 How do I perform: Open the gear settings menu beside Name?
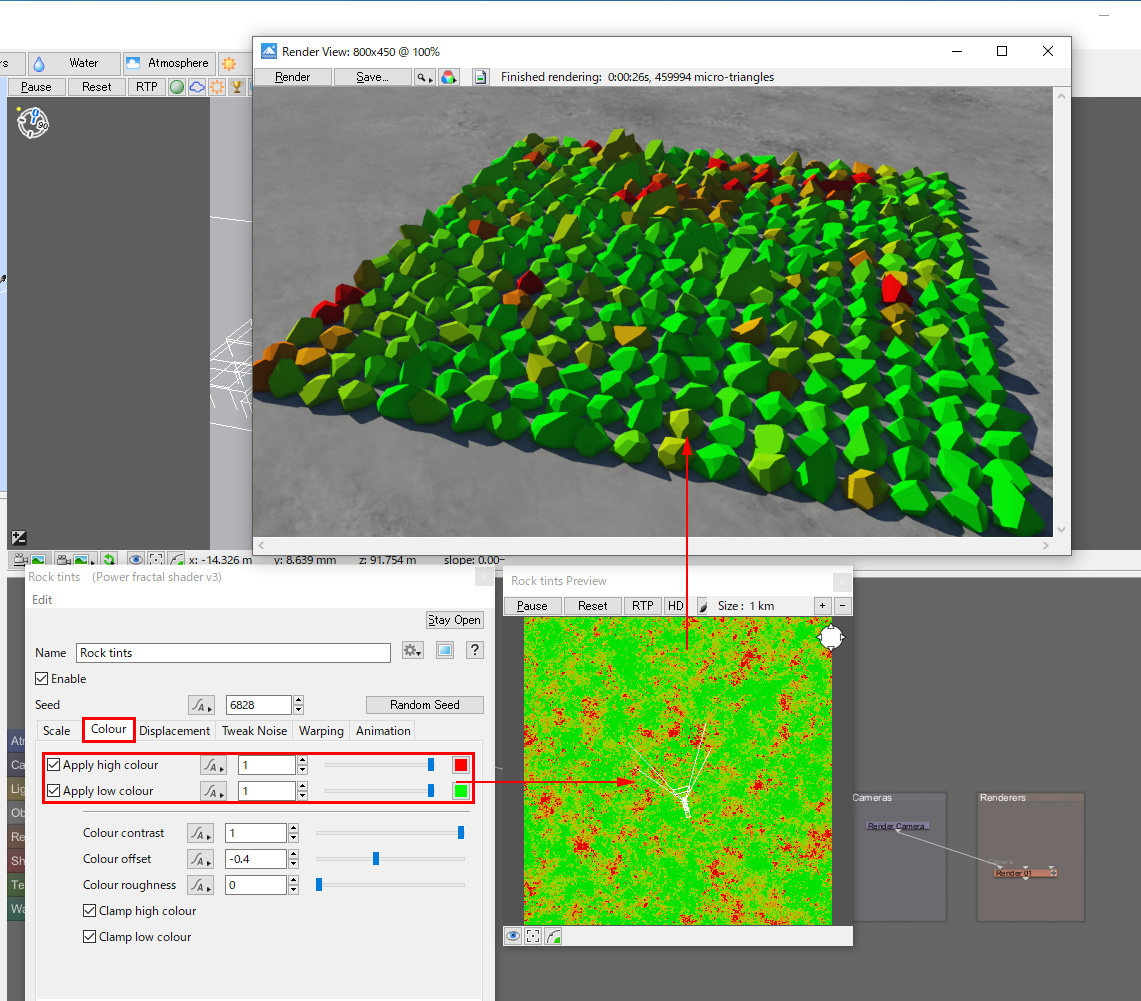411,651
